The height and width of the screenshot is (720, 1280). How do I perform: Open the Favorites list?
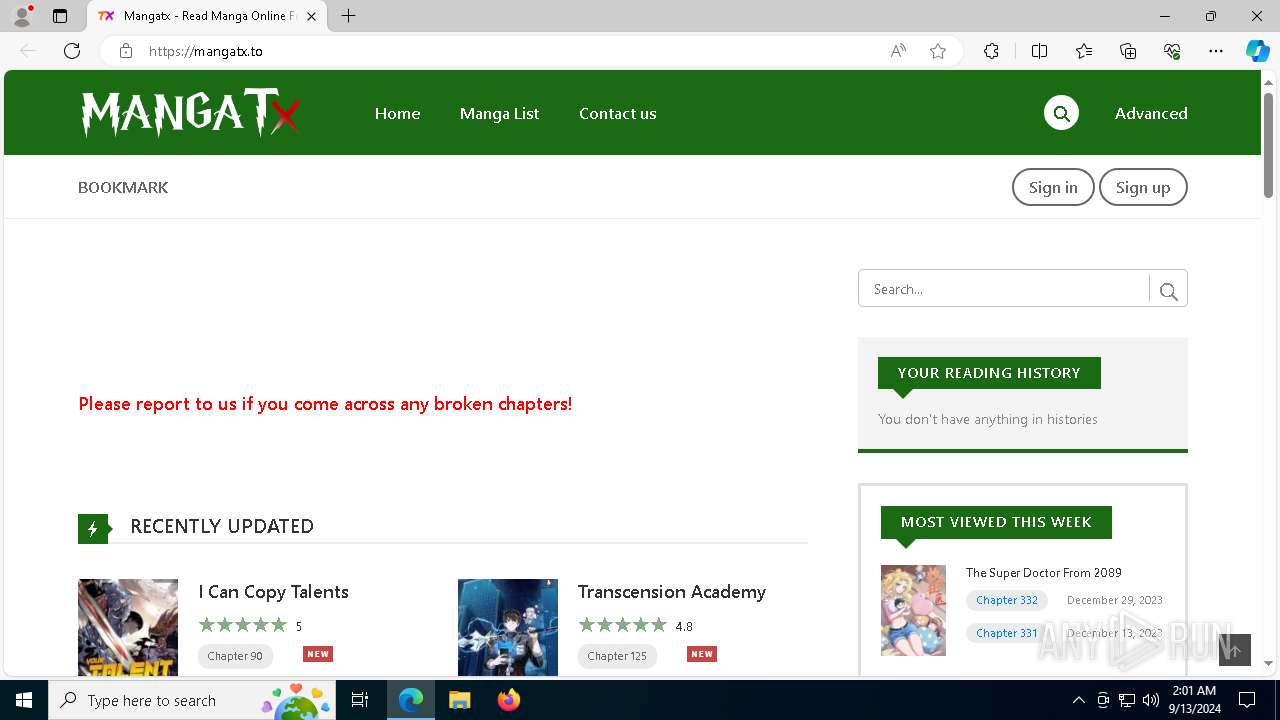point(1084,51)
